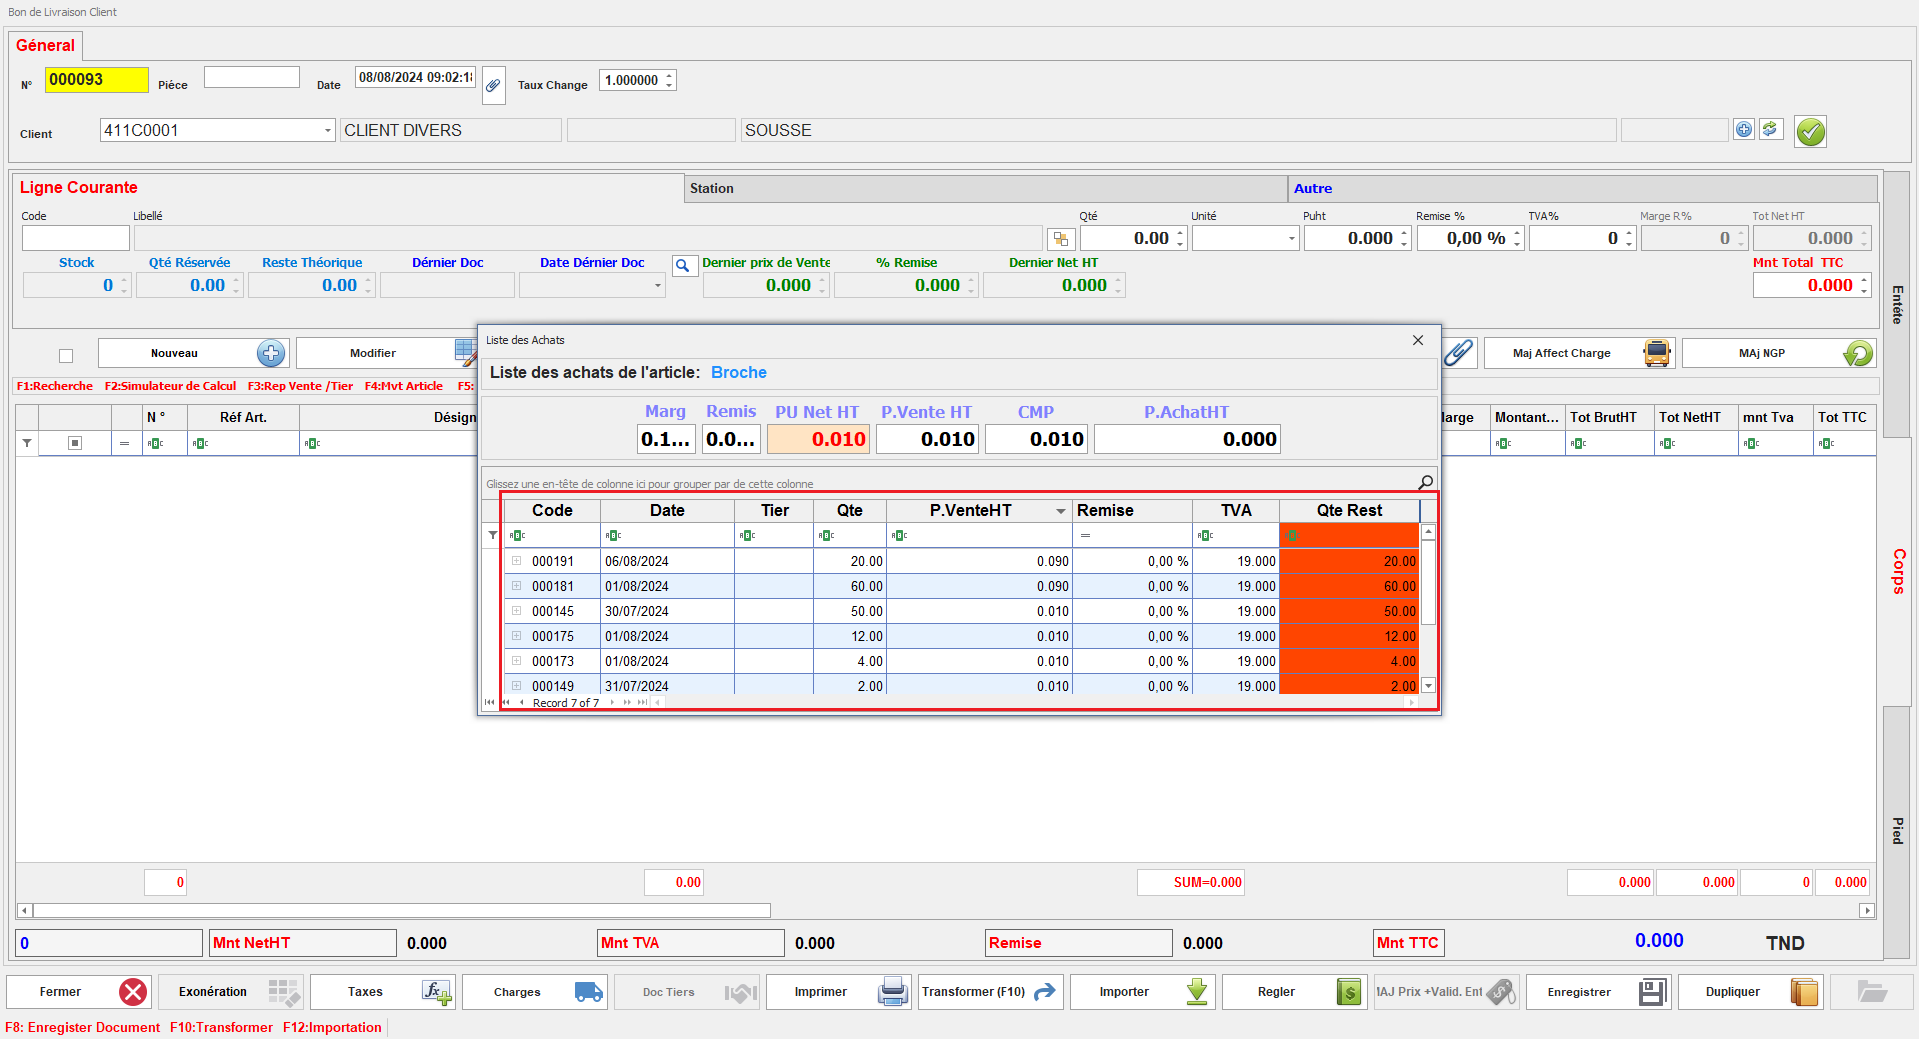The width and height of the screenshot is (1919, 1039).
Task: Click the achats list vertical scrollbar down arrow
Action: click(1428, 686)
